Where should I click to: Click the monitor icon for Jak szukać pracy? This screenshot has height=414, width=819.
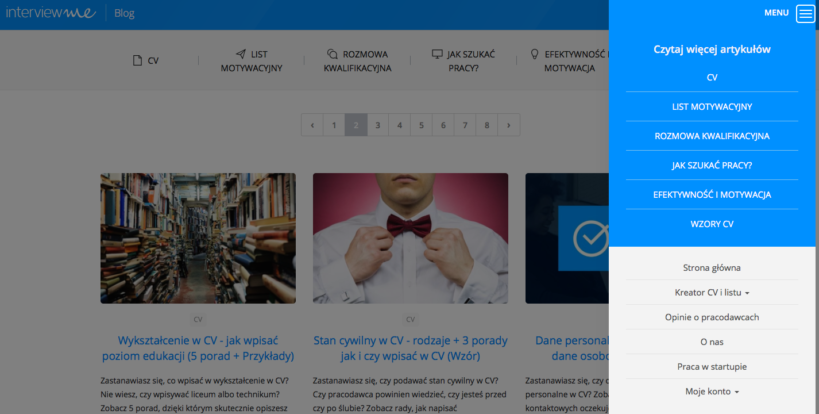pos(437,54)
